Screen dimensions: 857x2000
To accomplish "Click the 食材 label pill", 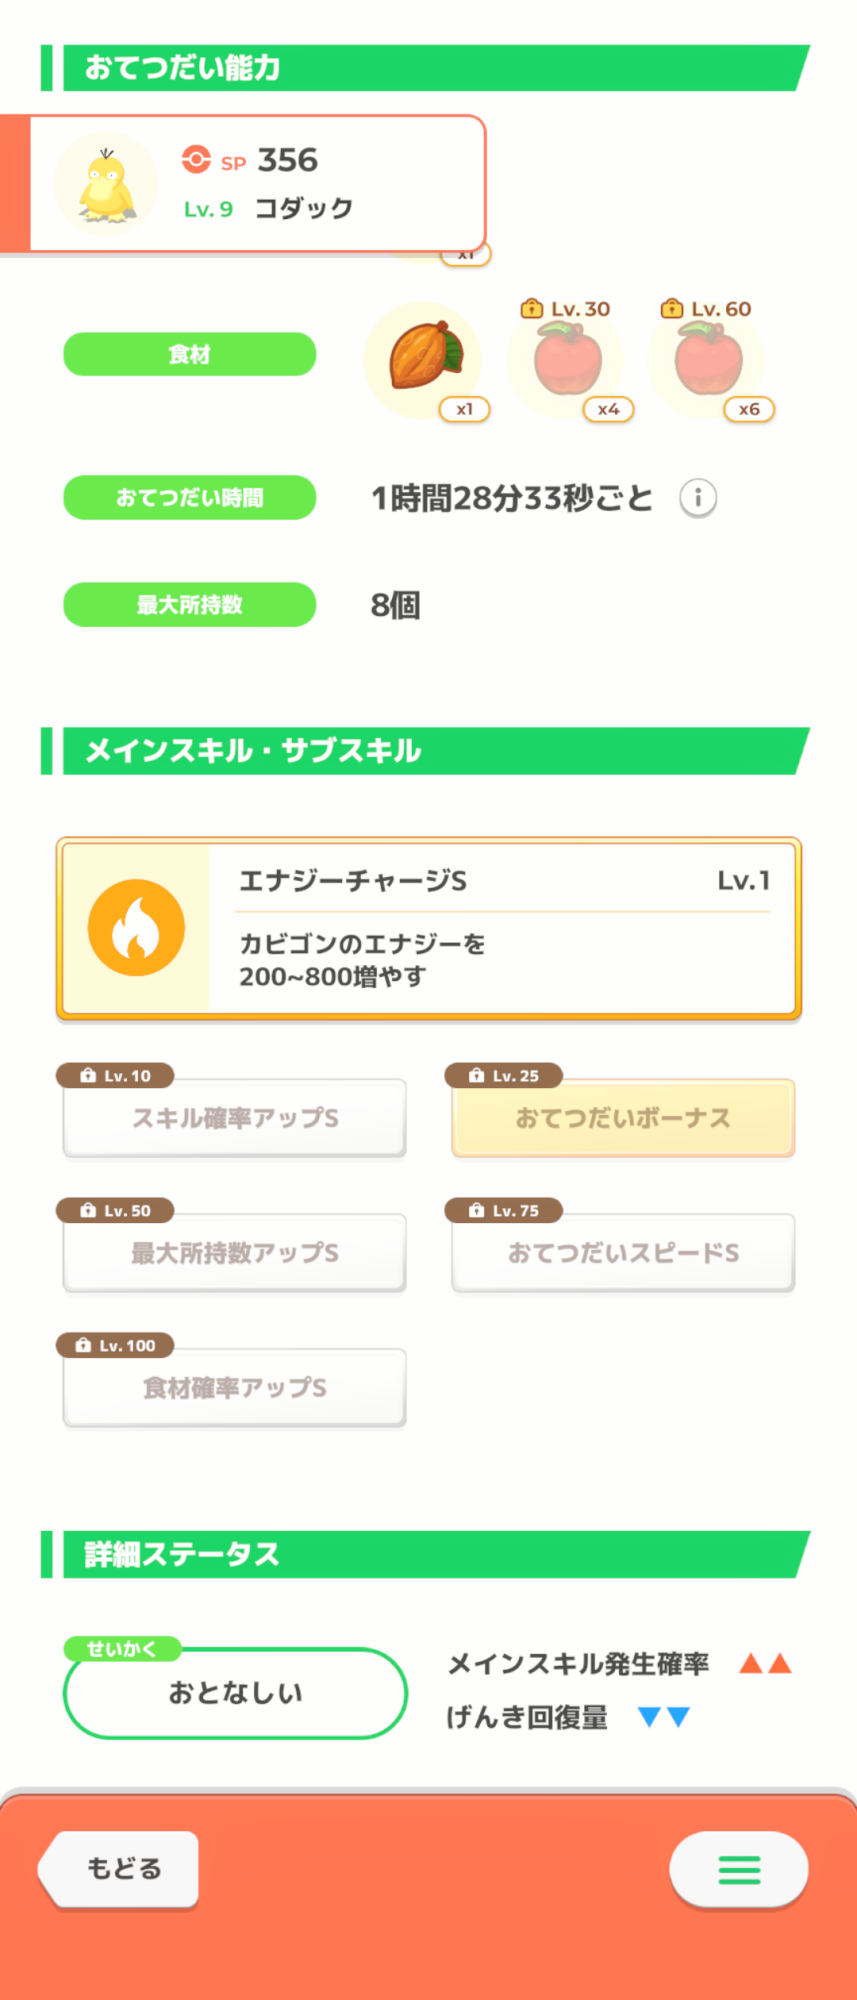I will tap(189, 354).
